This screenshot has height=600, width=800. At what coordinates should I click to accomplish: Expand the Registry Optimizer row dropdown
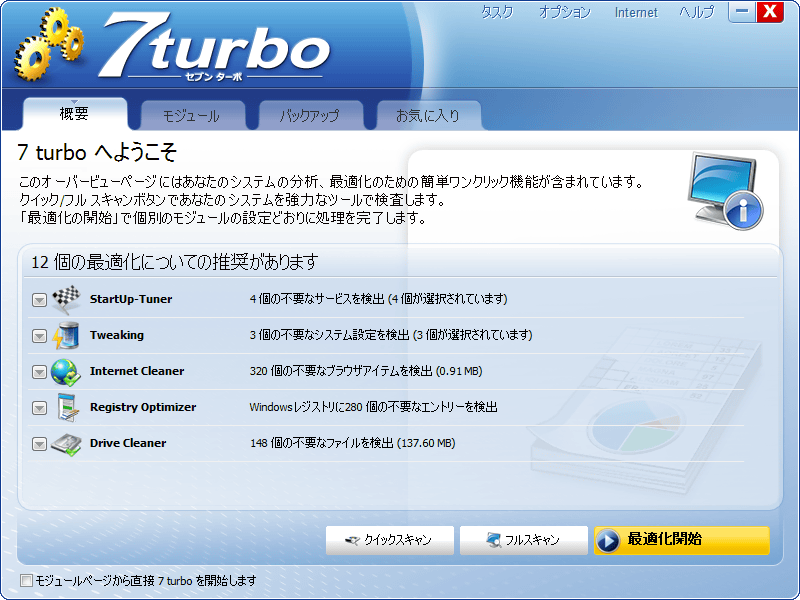(x=39, y=408)
